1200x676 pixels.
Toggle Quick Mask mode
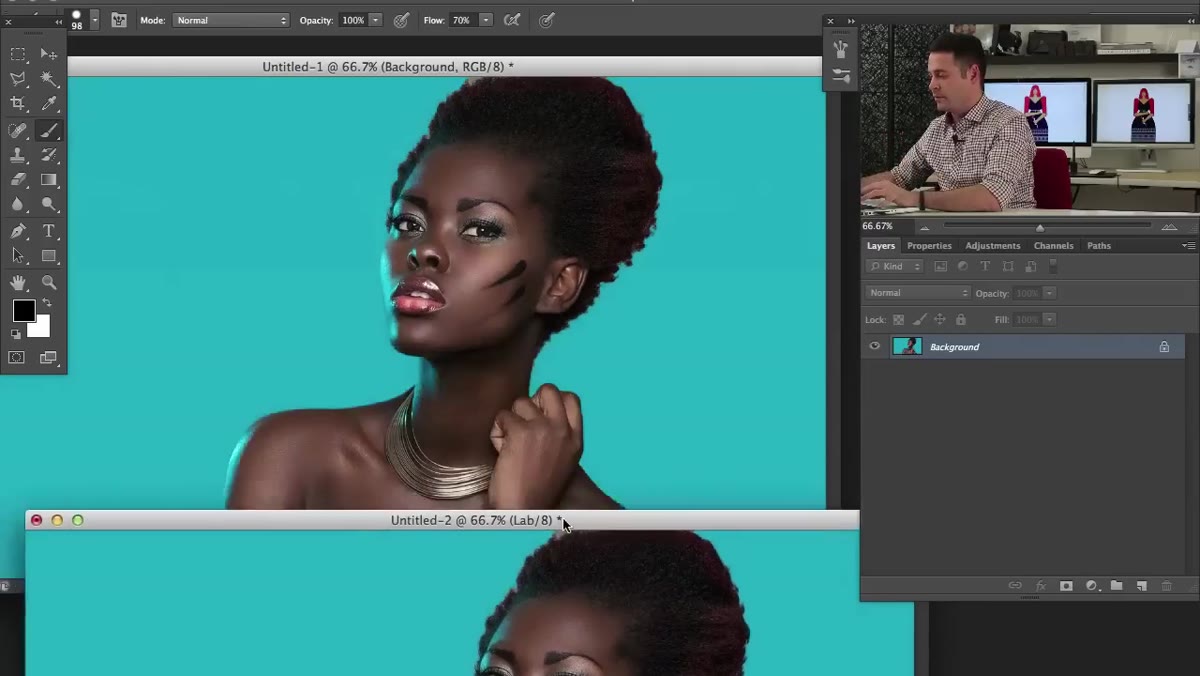(x=17, y=357)
